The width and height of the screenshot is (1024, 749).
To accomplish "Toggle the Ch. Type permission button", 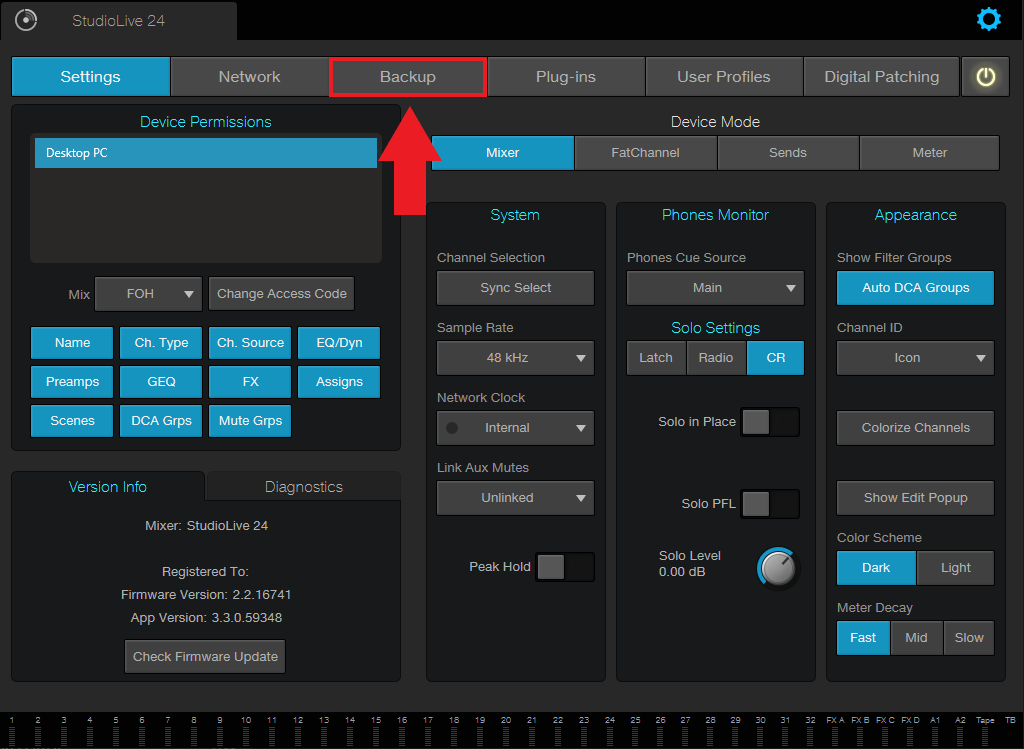I will point(161,343).
